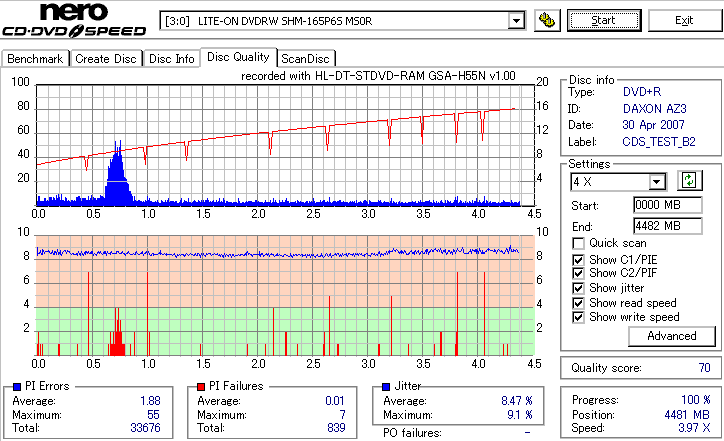Open the Create Disc tab
The height and width of the screenshot is (441, 724).
[x=106, y=59]
